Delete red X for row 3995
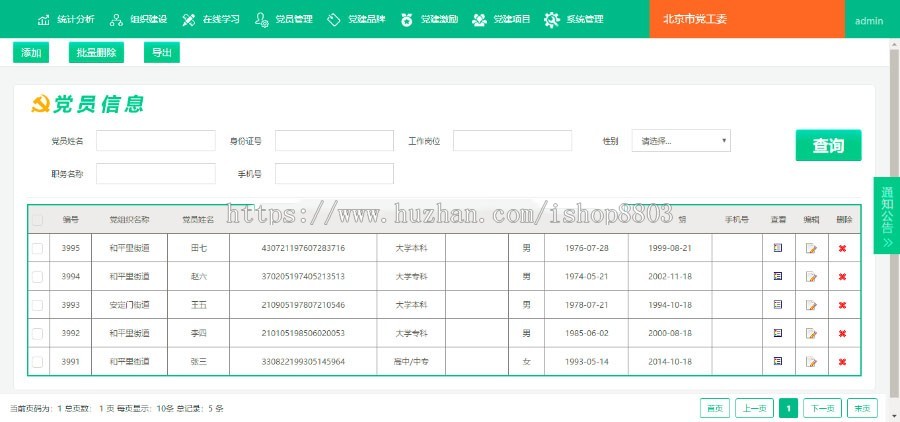The height and width of the screenshot is (422, 900). [842, 248]
